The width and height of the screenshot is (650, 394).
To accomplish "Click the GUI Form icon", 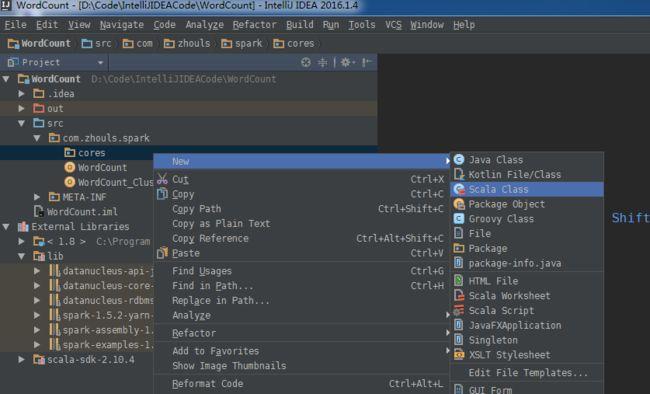I will pyautogui.click(x=459, y=389).
